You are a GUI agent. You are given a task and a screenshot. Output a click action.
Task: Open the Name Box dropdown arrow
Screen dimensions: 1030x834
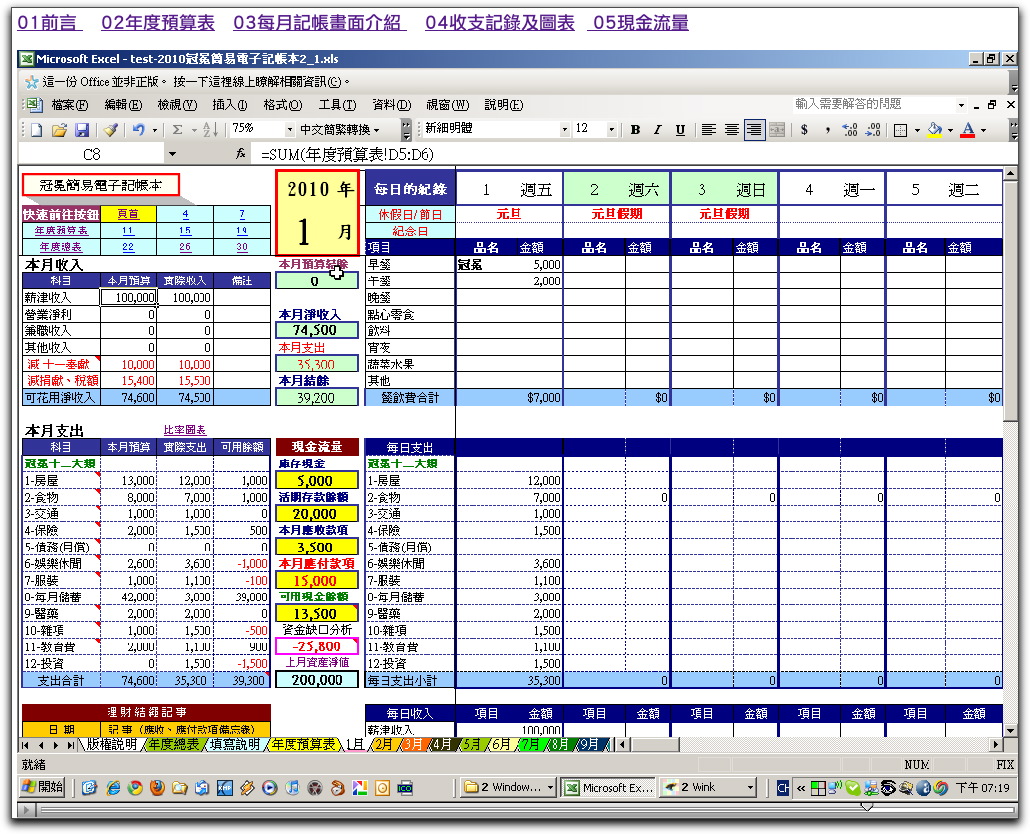[x=172, y=154]
